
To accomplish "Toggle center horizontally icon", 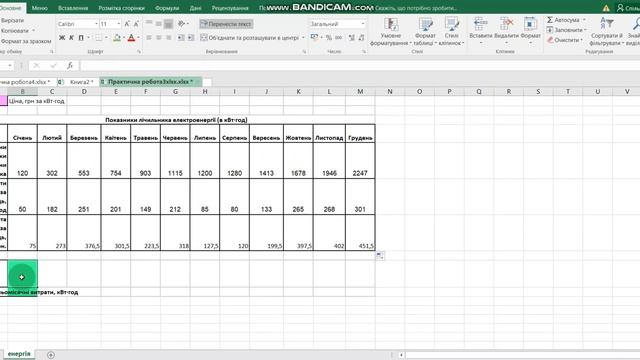I will (x=158, y=38).
